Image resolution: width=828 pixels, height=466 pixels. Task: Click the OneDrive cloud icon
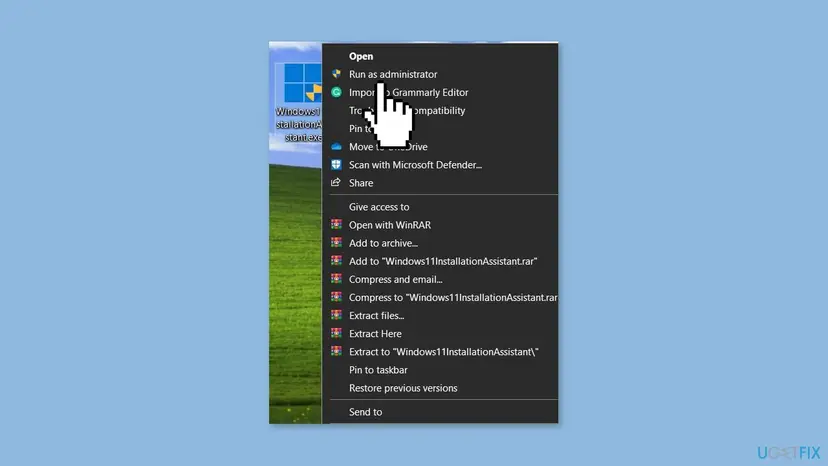click(x=336, y=146)
